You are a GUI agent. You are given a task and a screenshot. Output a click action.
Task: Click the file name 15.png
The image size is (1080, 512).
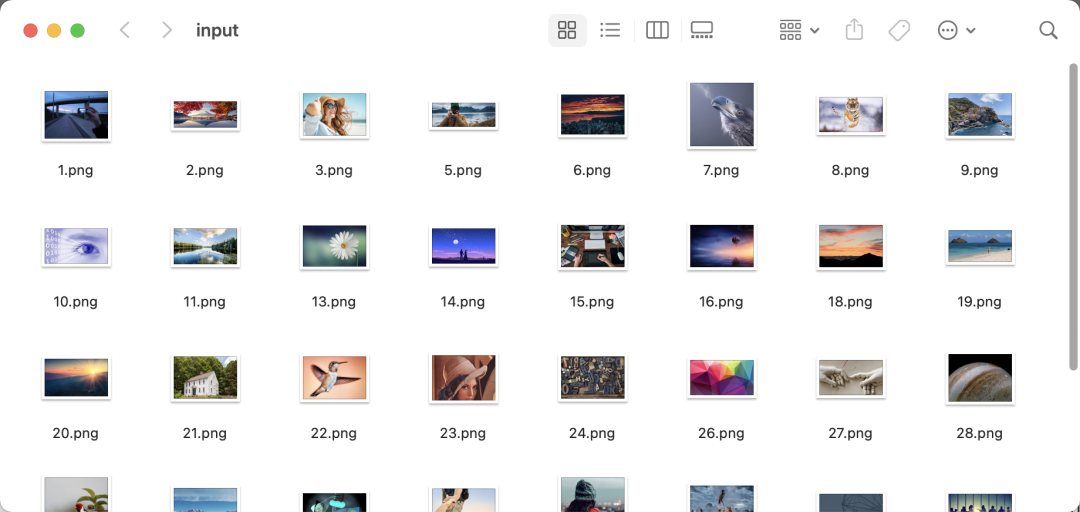592,302
